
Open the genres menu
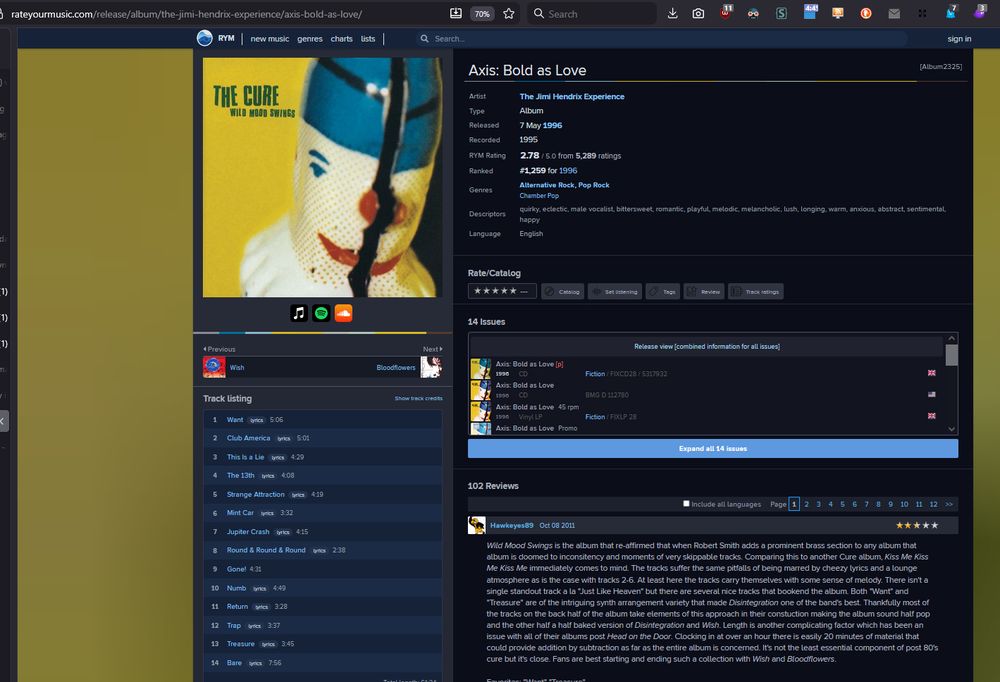310,39
